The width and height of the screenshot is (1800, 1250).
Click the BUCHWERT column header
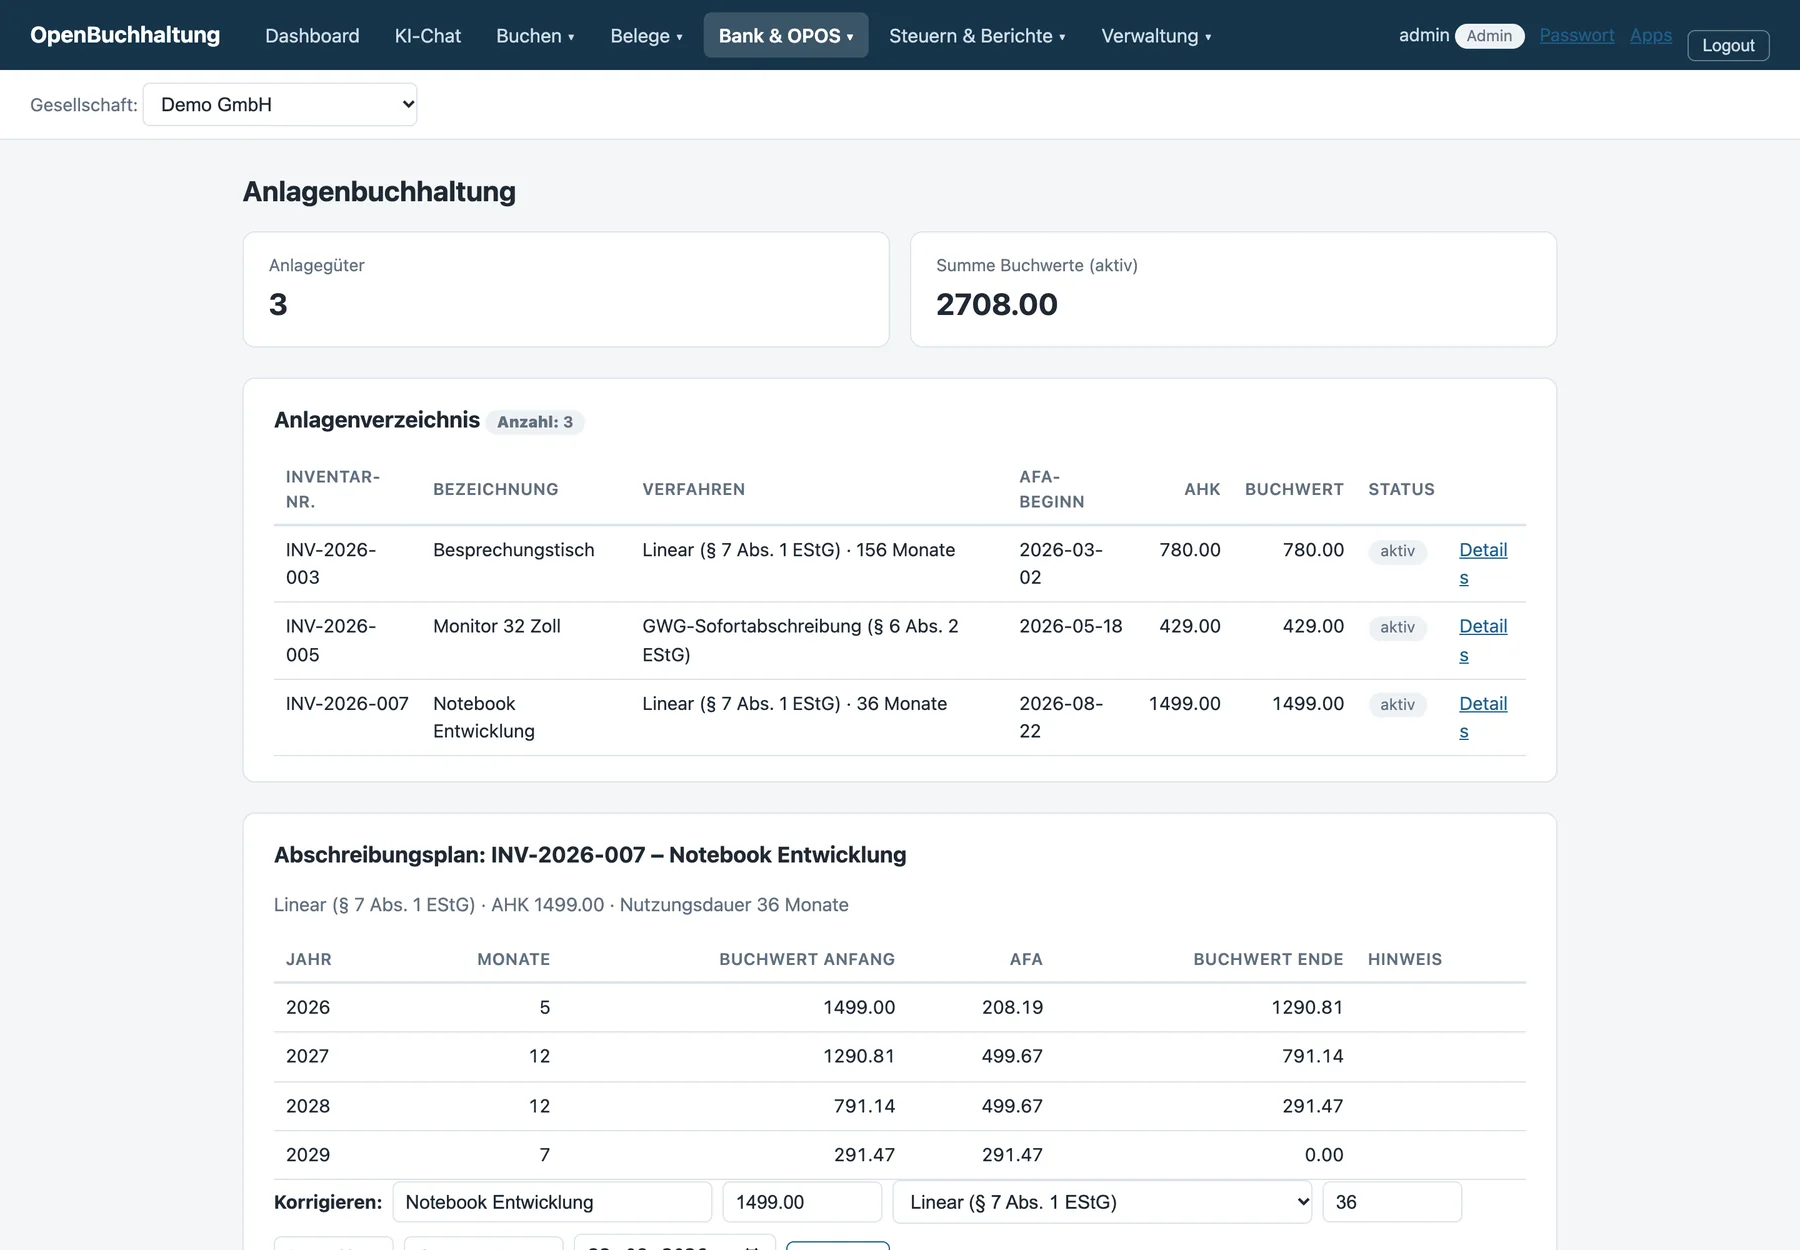[1294, 489]
